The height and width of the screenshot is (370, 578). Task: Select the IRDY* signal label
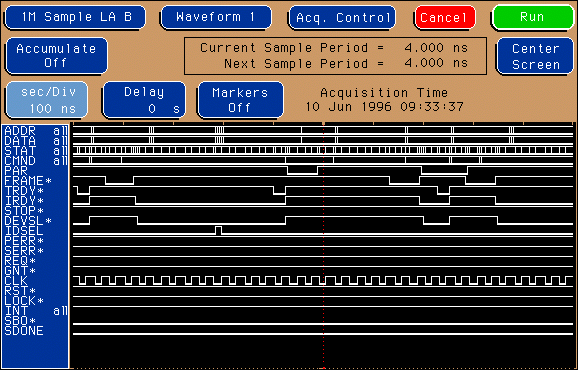[x=24, y=200]
